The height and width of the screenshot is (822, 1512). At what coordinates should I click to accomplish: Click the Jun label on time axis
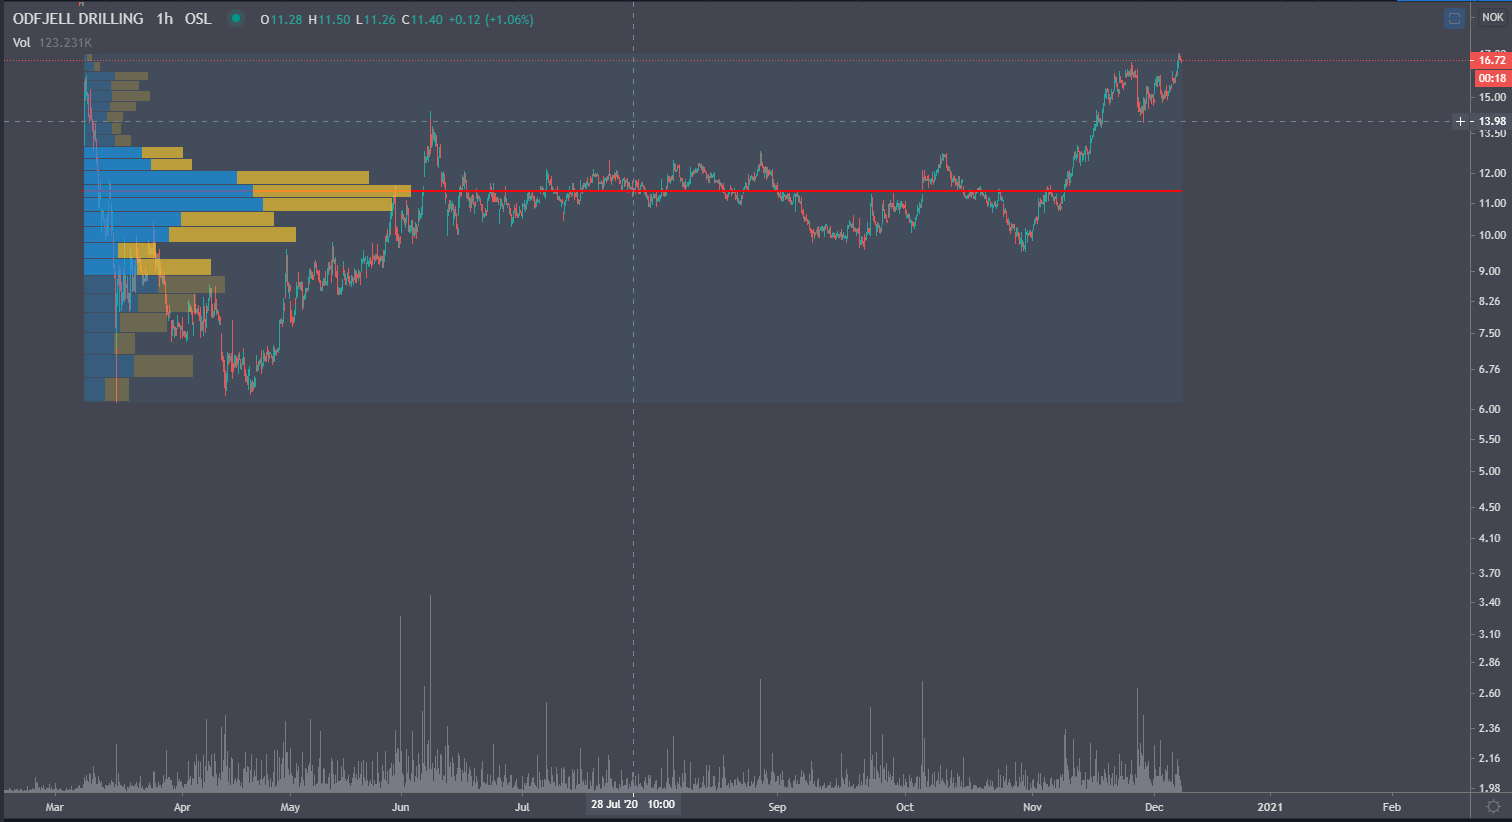tap(400, 807)
